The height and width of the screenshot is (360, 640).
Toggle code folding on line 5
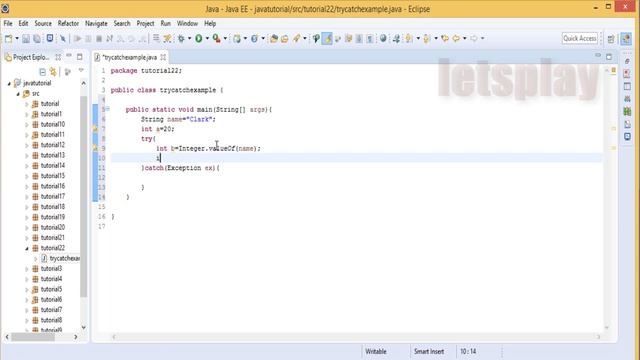click(x=108, y=109)
